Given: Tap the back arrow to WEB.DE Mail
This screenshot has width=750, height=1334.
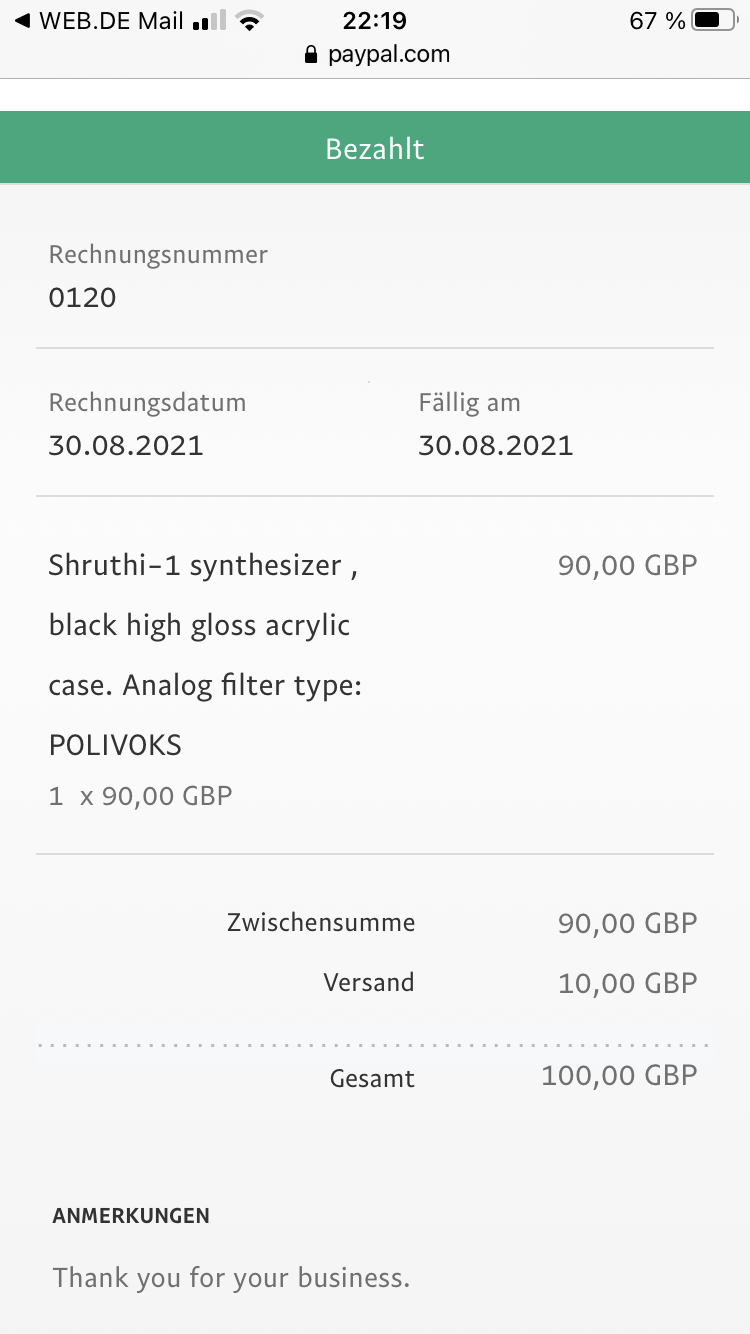Looking at the screenshot, I should [x=22, y=20].
